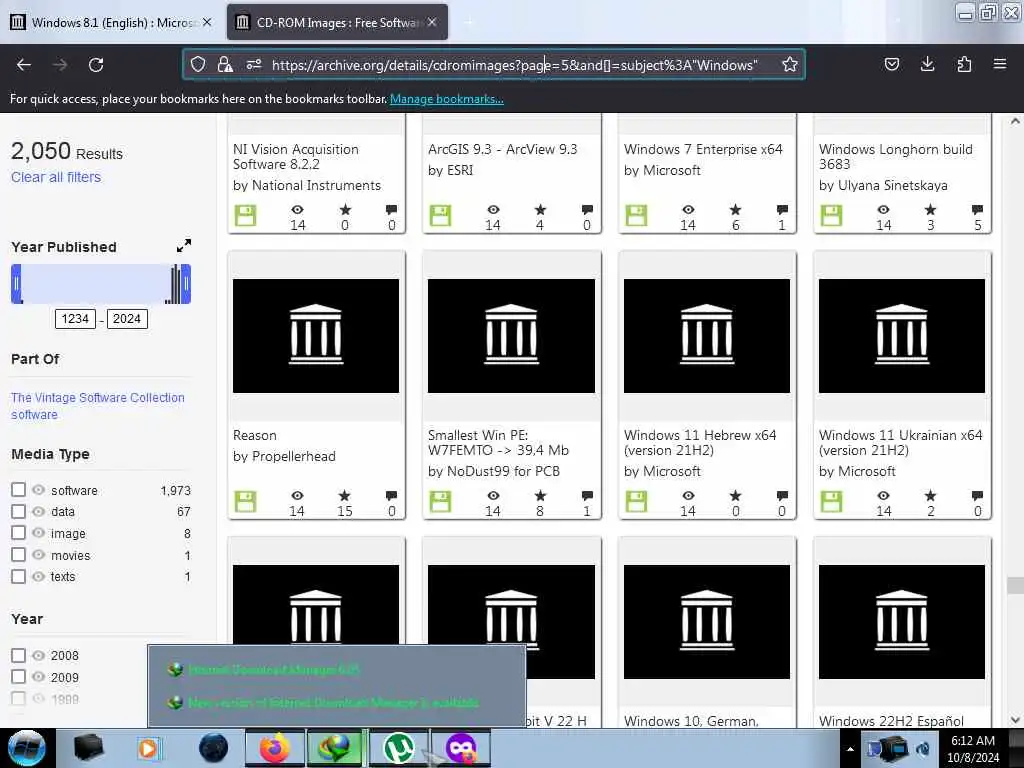Open the ArcGIS 9.3 - ArcView 9.3 title

pyautogui.click(x=502, y=149)
